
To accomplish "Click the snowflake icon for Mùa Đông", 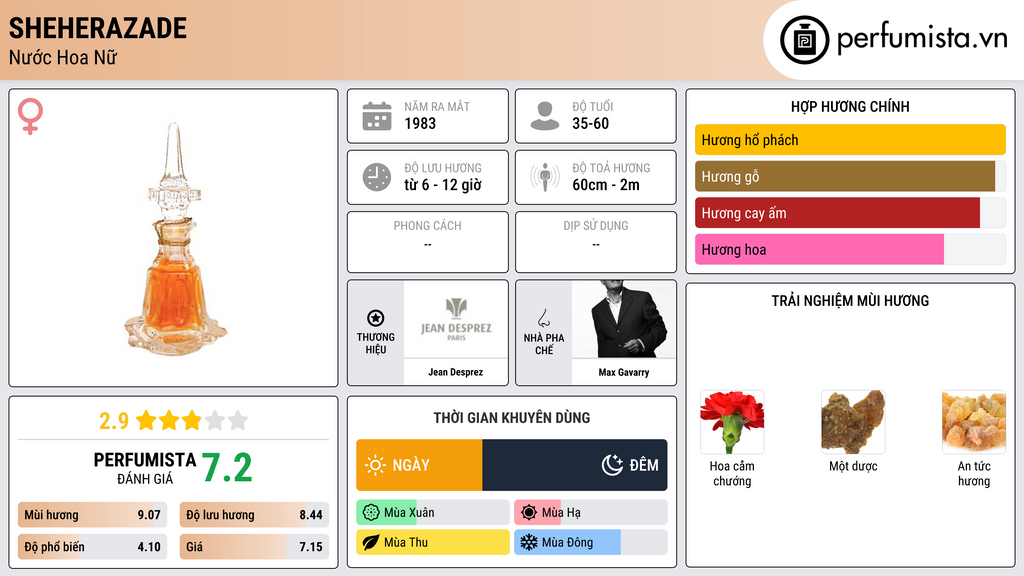I will click(x=529, y=542).
